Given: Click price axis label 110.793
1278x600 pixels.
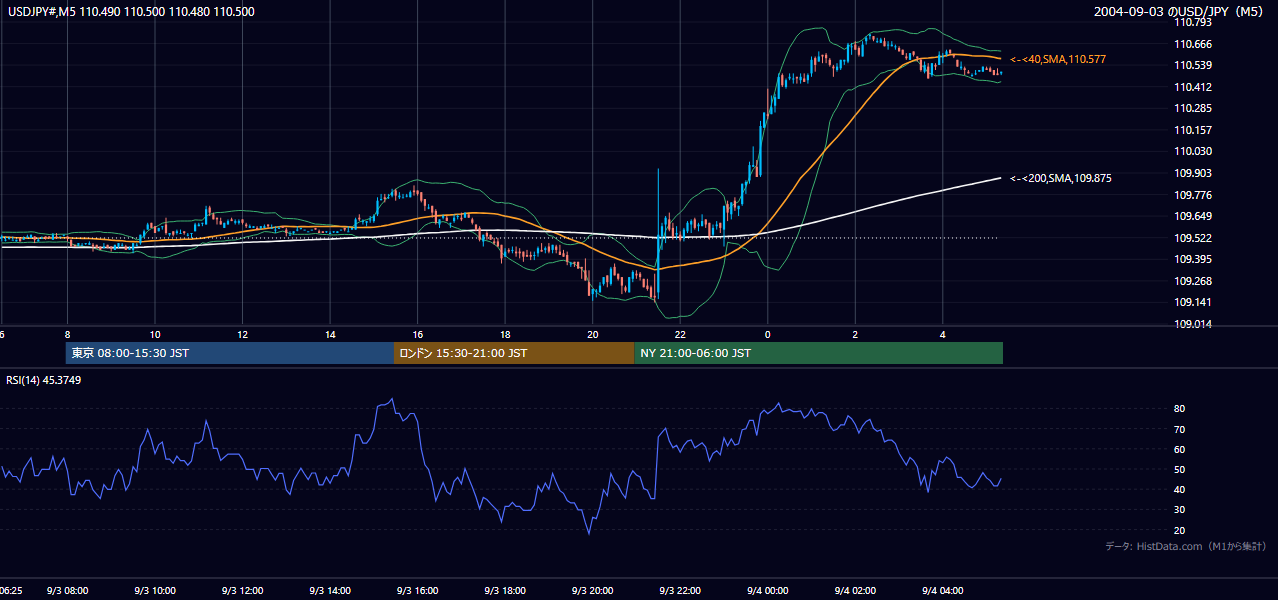Looking at the screenshot, I should (1191, 22).
